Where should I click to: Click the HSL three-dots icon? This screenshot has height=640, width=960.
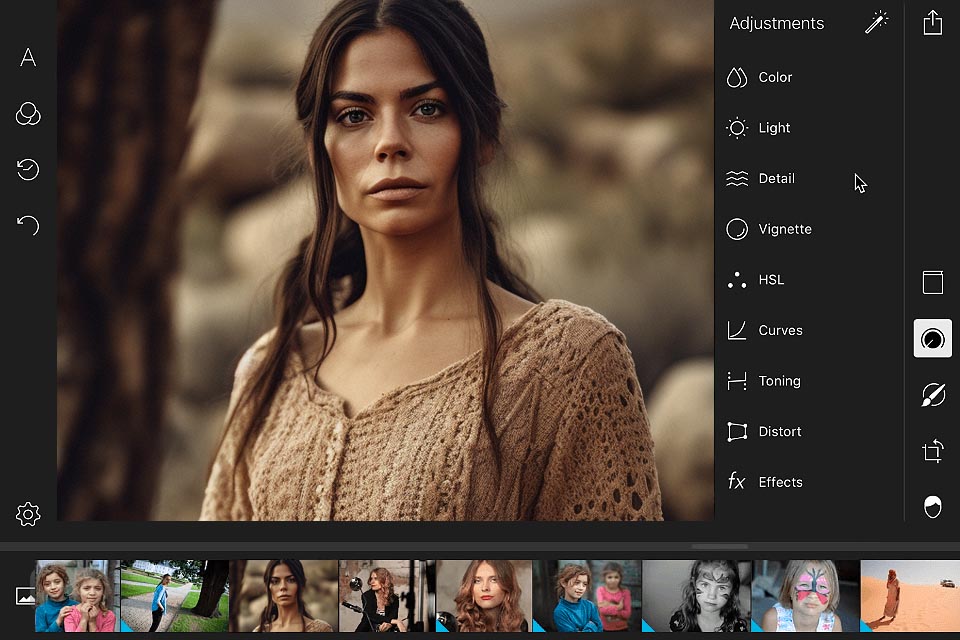737,280
